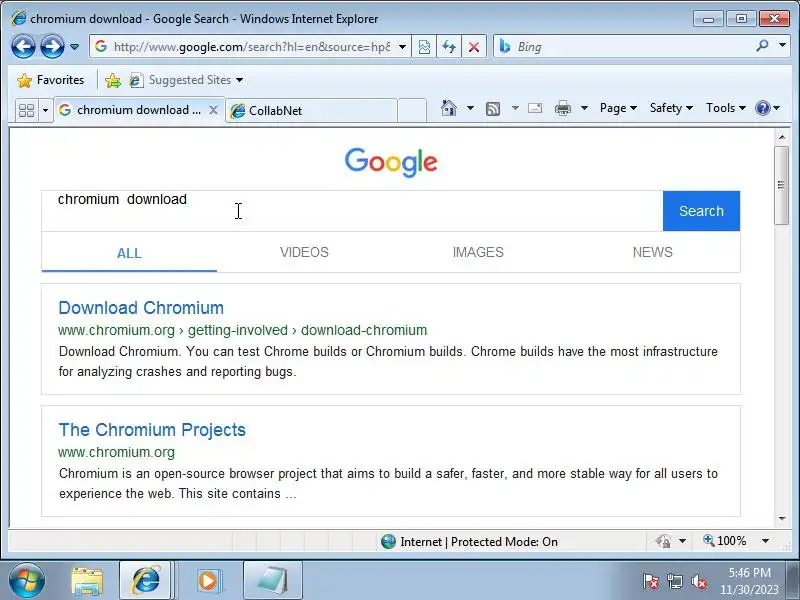Click Add to Favorites Bar icon
Image resolution: width=800 pixels, height=600 pixels.
click(113, 80)
